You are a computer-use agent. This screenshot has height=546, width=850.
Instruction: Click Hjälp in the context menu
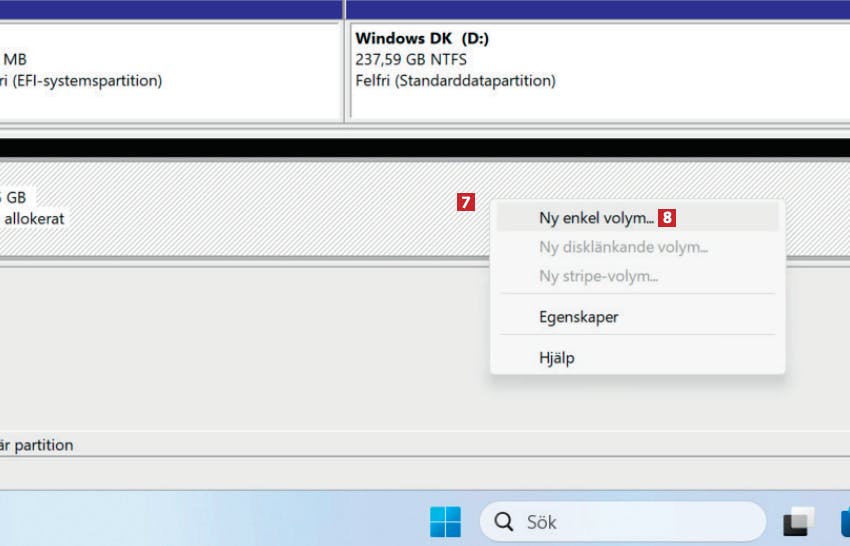556,357
